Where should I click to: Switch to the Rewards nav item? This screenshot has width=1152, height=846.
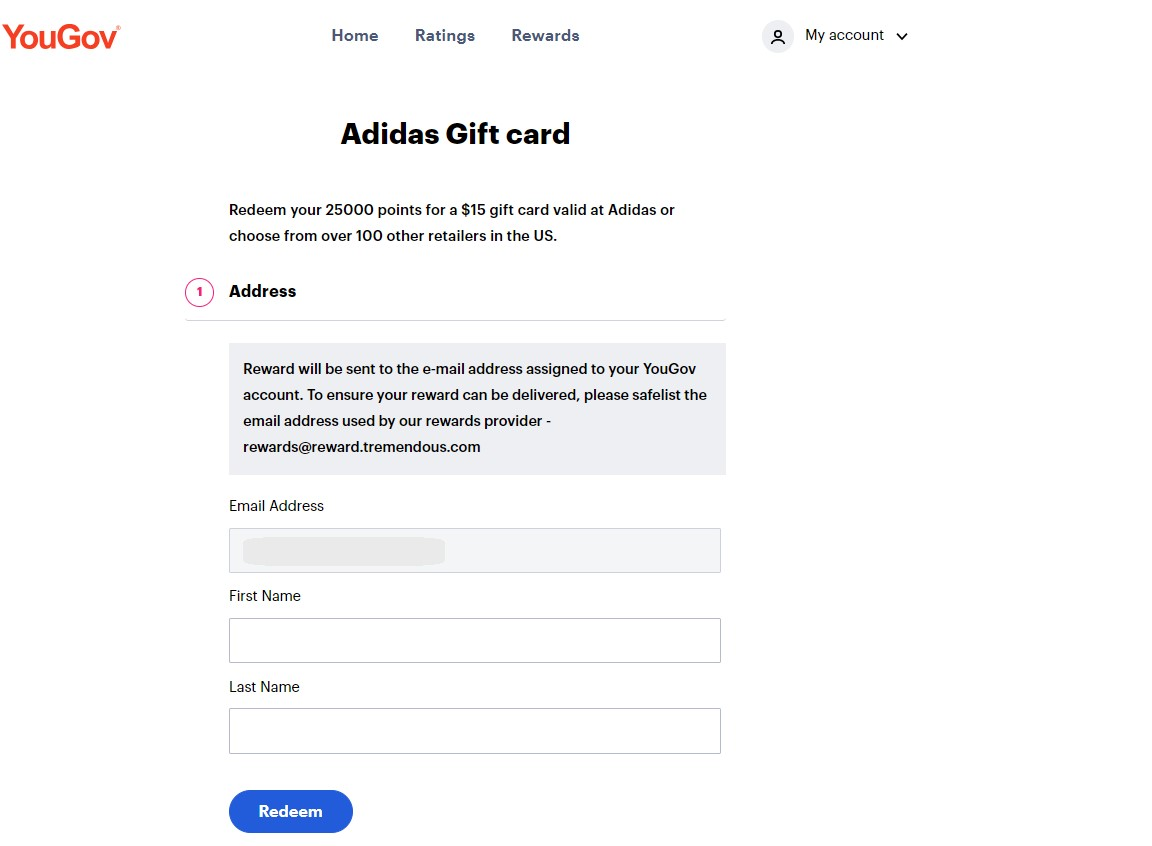pyautogui.click(x=545, y=36)
